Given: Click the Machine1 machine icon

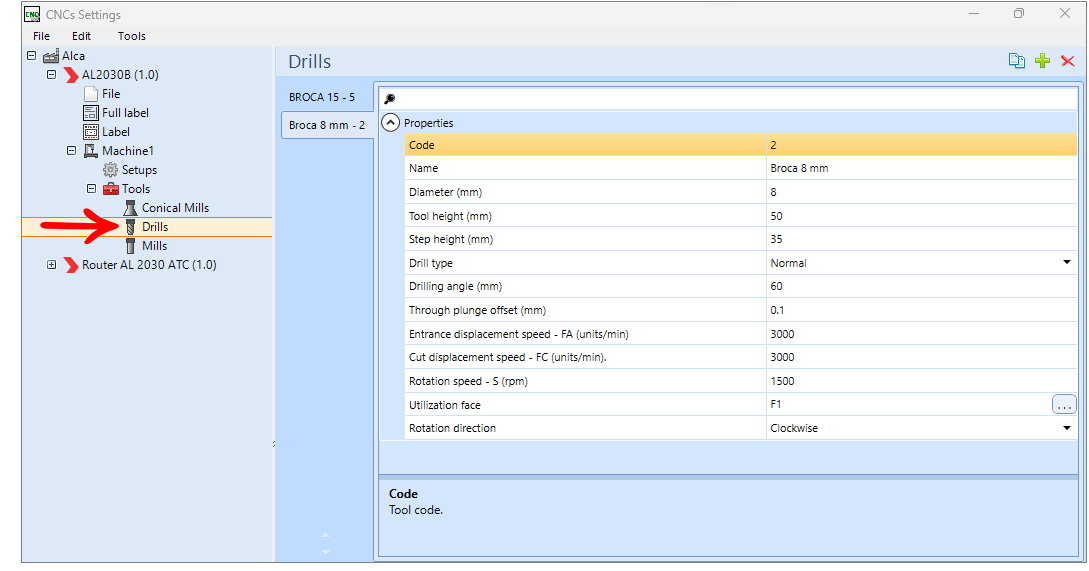Looking at the screenshot, I should (91, 151).
